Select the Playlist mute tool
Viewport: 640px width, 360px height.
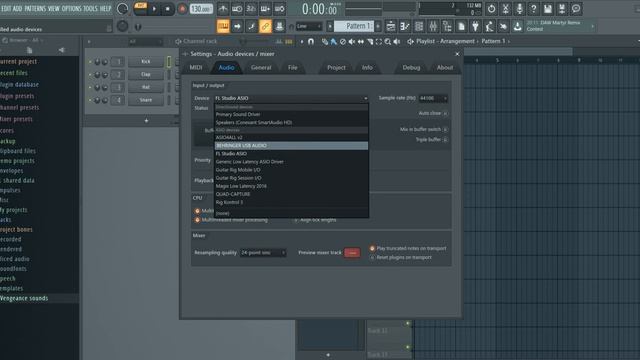[x=352, y=41]
